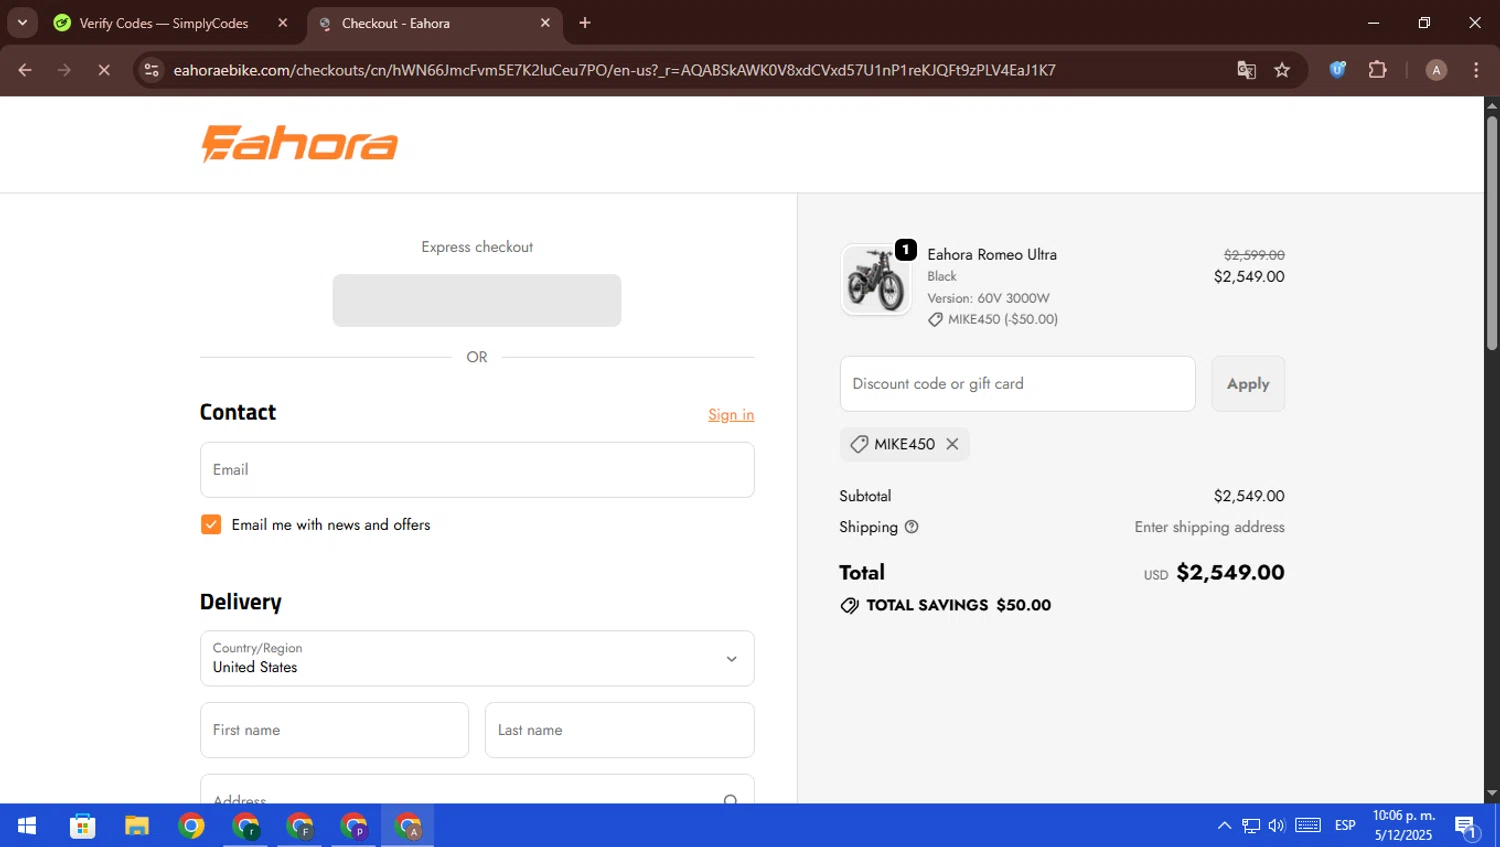Open the Windows Start menu
The image size is (1500, 847).
click(x=27, y=826)
